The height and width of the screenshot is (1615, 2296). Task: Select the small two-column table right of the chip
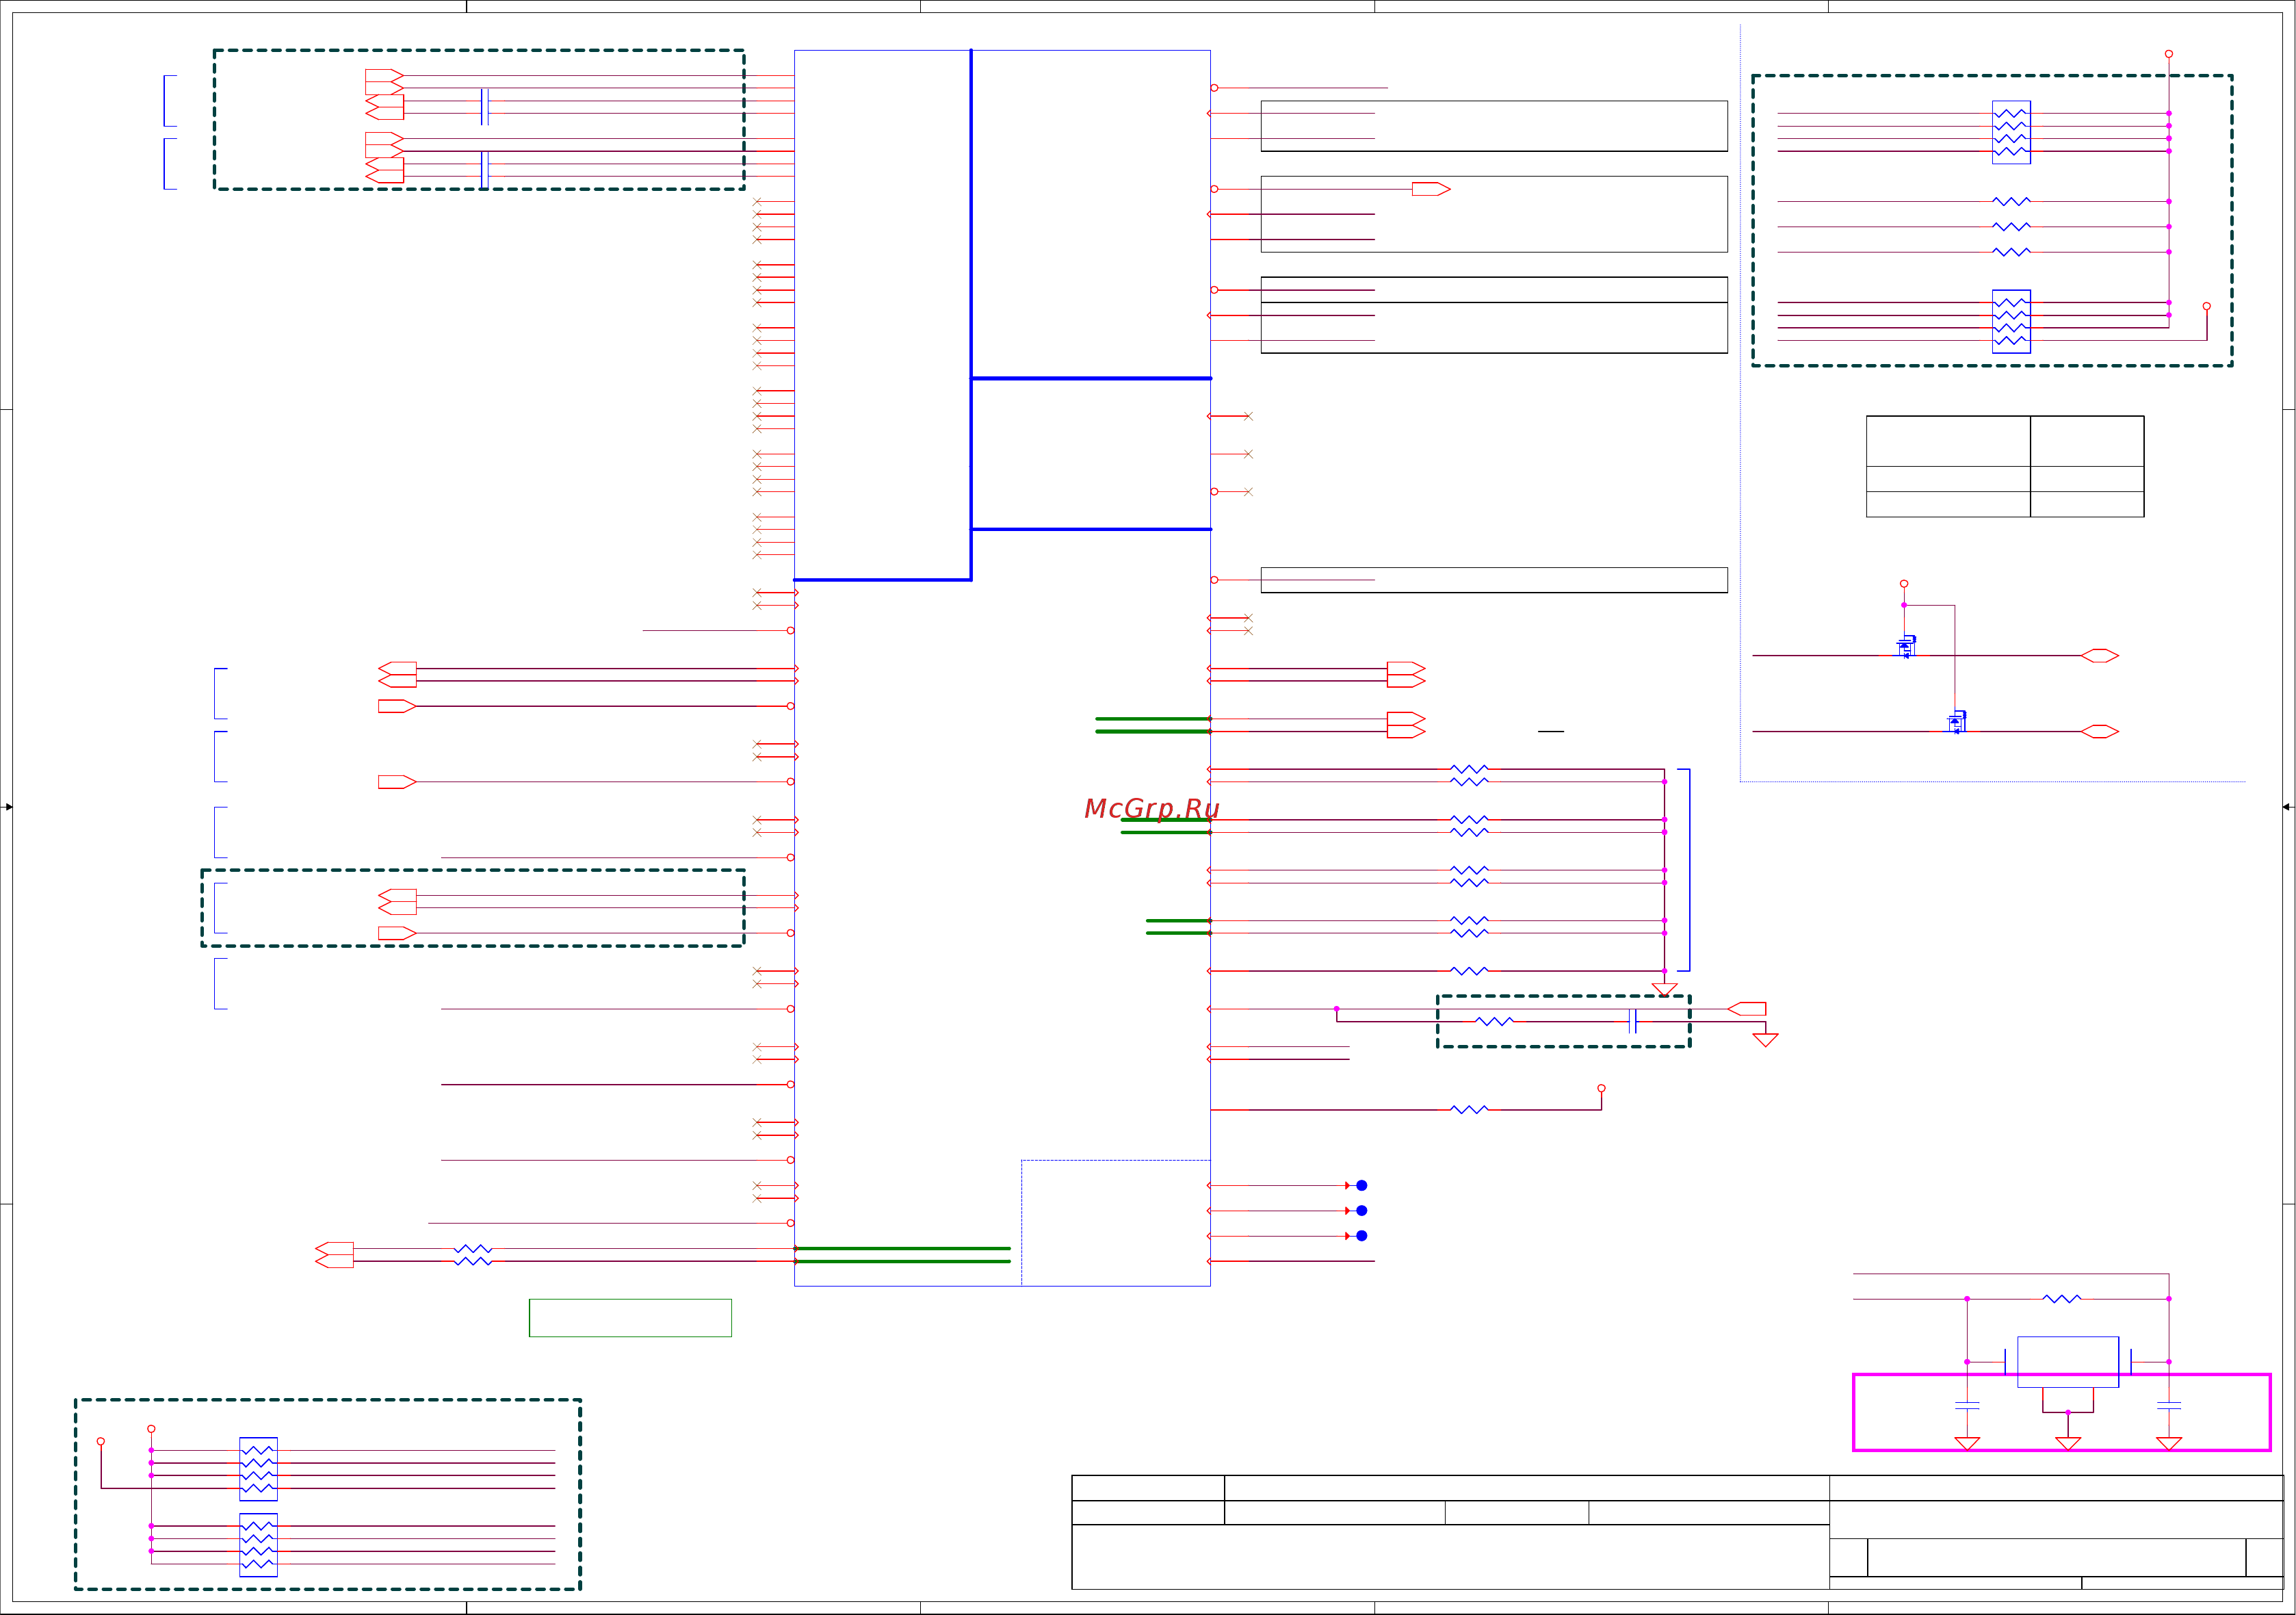pyautogui.click(x=2005, y=466)
